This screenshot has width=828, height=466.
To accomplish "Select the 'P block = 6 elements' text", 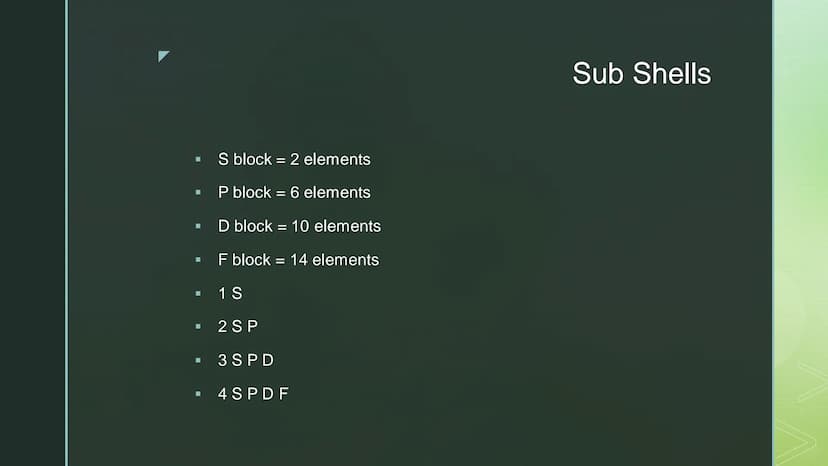I will pos(294,193).
